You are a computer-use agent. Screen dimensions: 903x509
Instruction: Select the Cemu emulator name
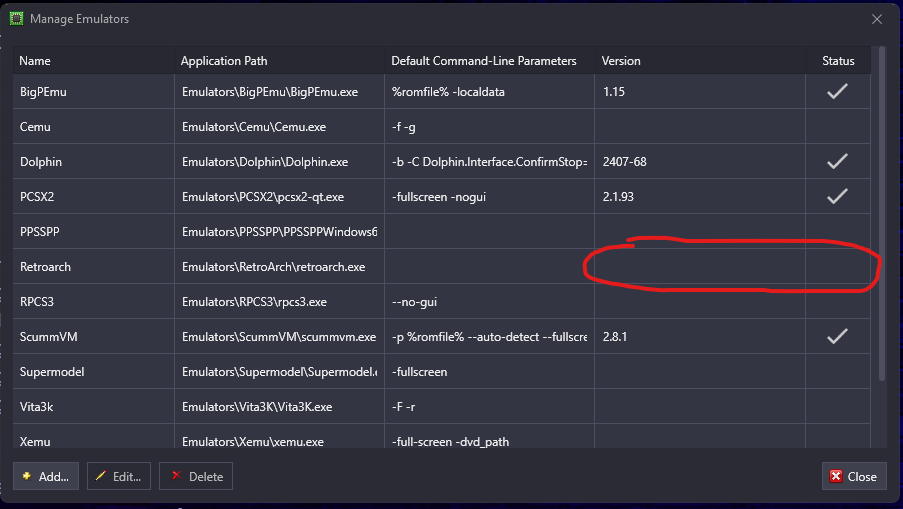35,127
